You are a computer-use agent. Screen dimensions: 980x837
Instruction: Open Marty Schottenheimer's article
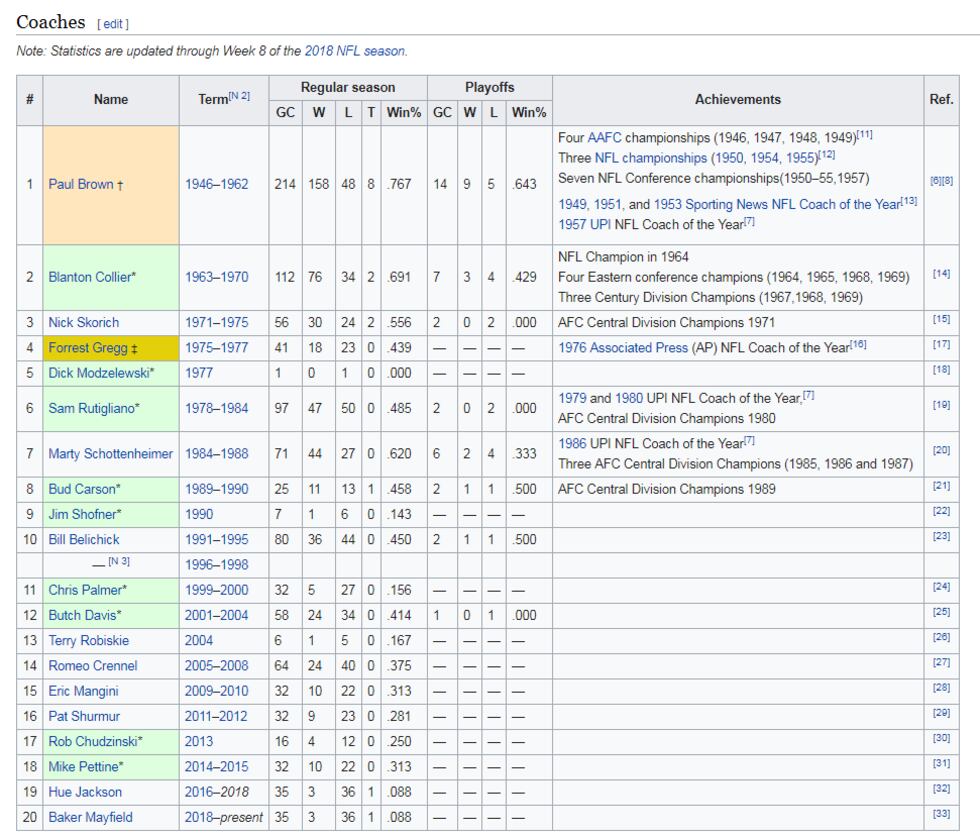109,452
